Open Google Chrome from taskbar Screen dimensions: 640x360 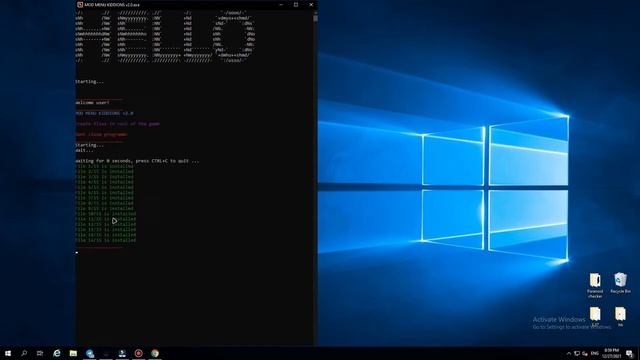(x=155, y=353)
